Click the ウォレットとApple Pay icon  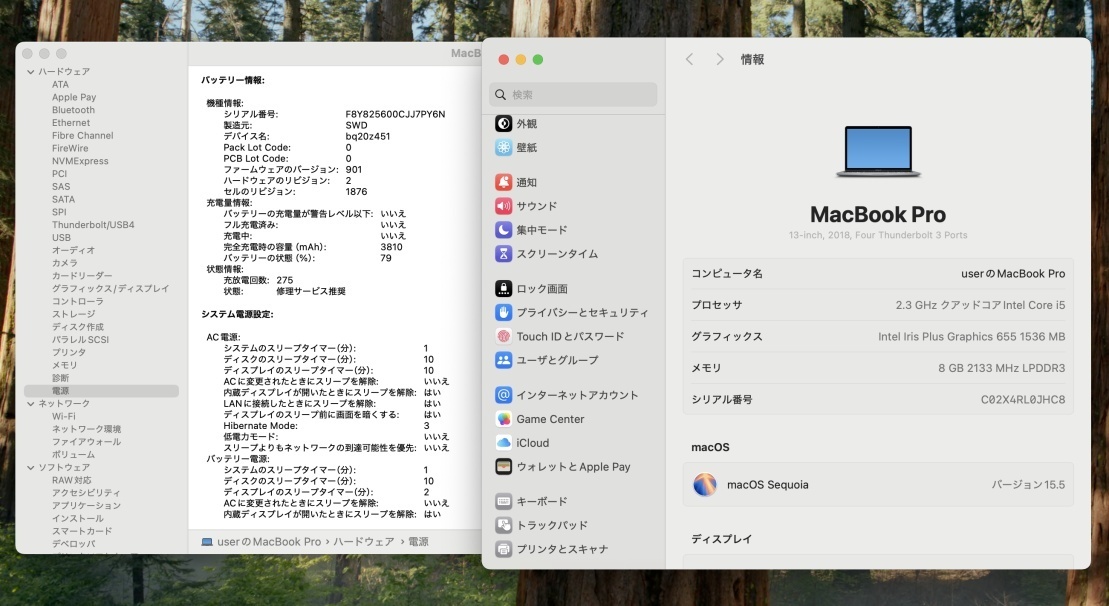(x=504, y=467)
